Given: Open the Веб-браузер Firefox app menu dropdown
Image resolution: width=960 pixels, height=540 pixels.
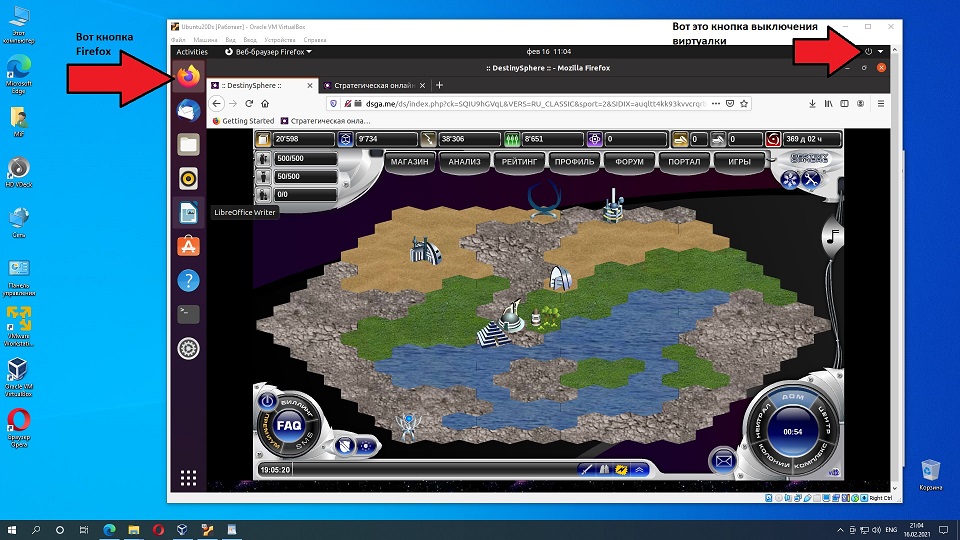Looking at the screenshot, I should [268, 52].
